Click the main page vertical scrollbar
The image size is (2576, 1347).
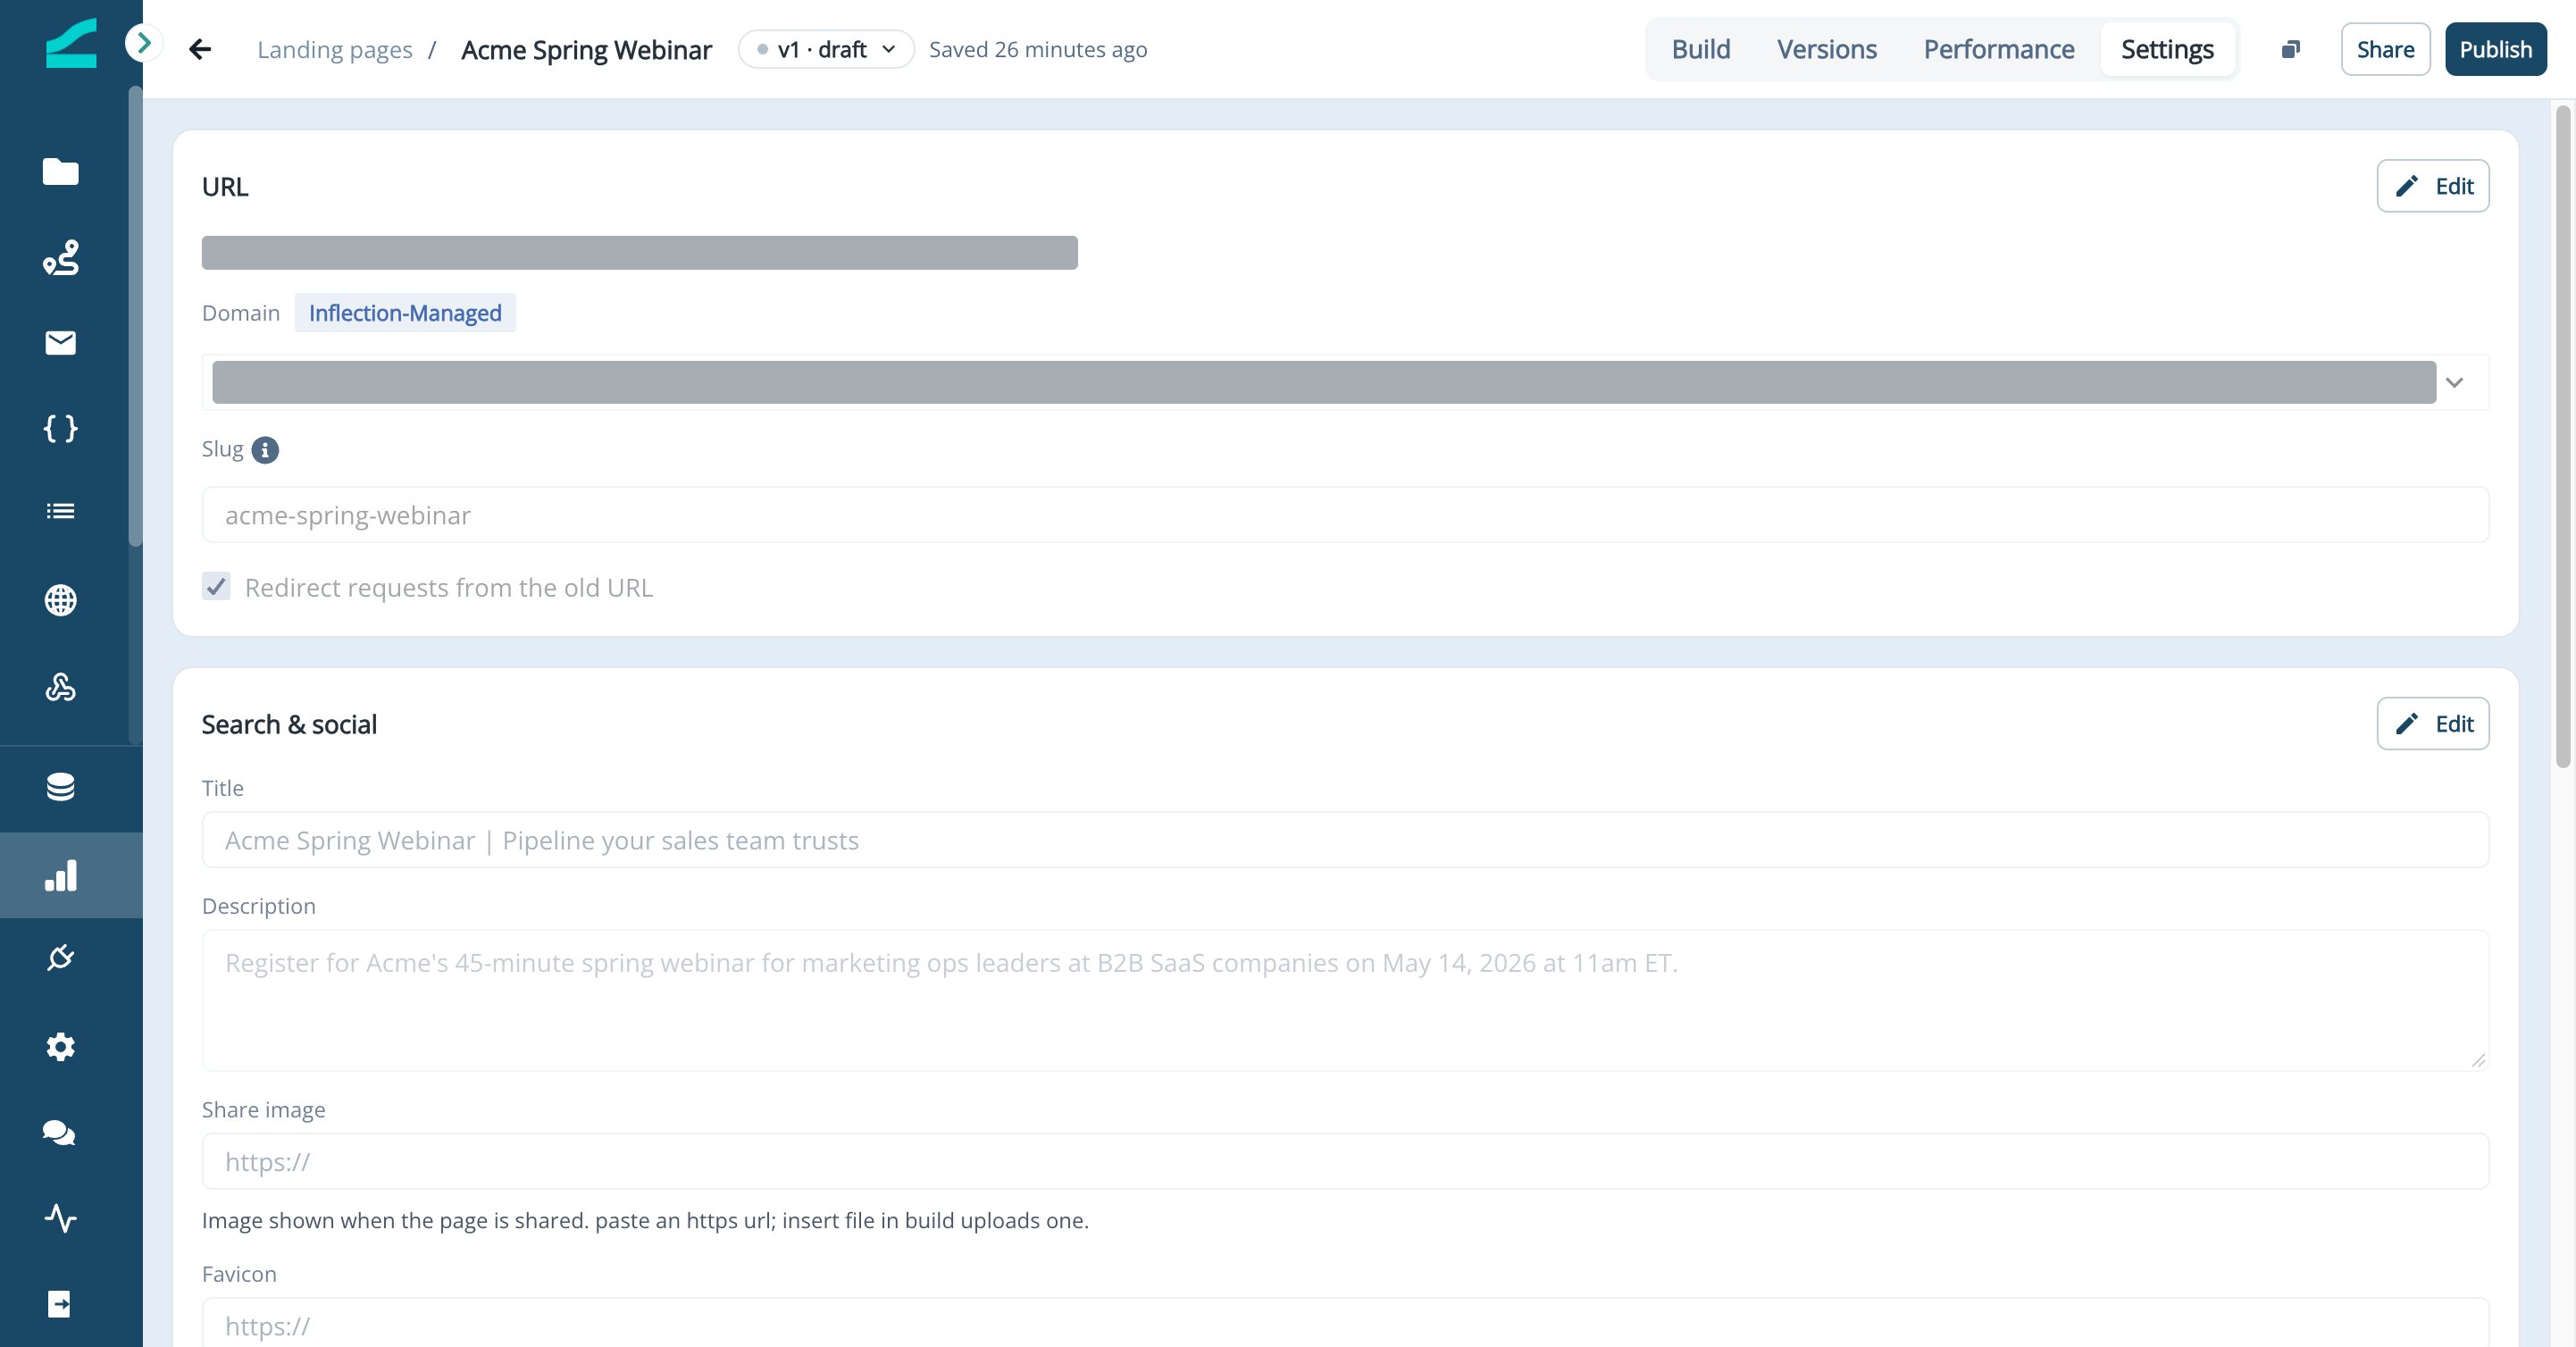(x=2562, y=437)
